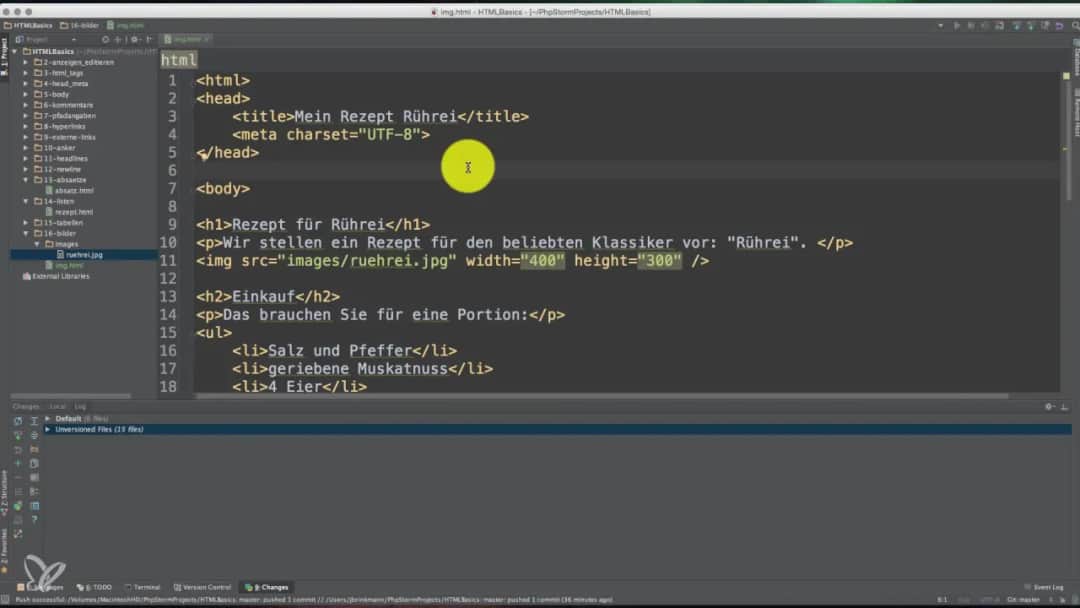The height and width of the screenshot is (608, 1080).
Task: Refresh the project tree with sync icon
Action: (106, 39)
